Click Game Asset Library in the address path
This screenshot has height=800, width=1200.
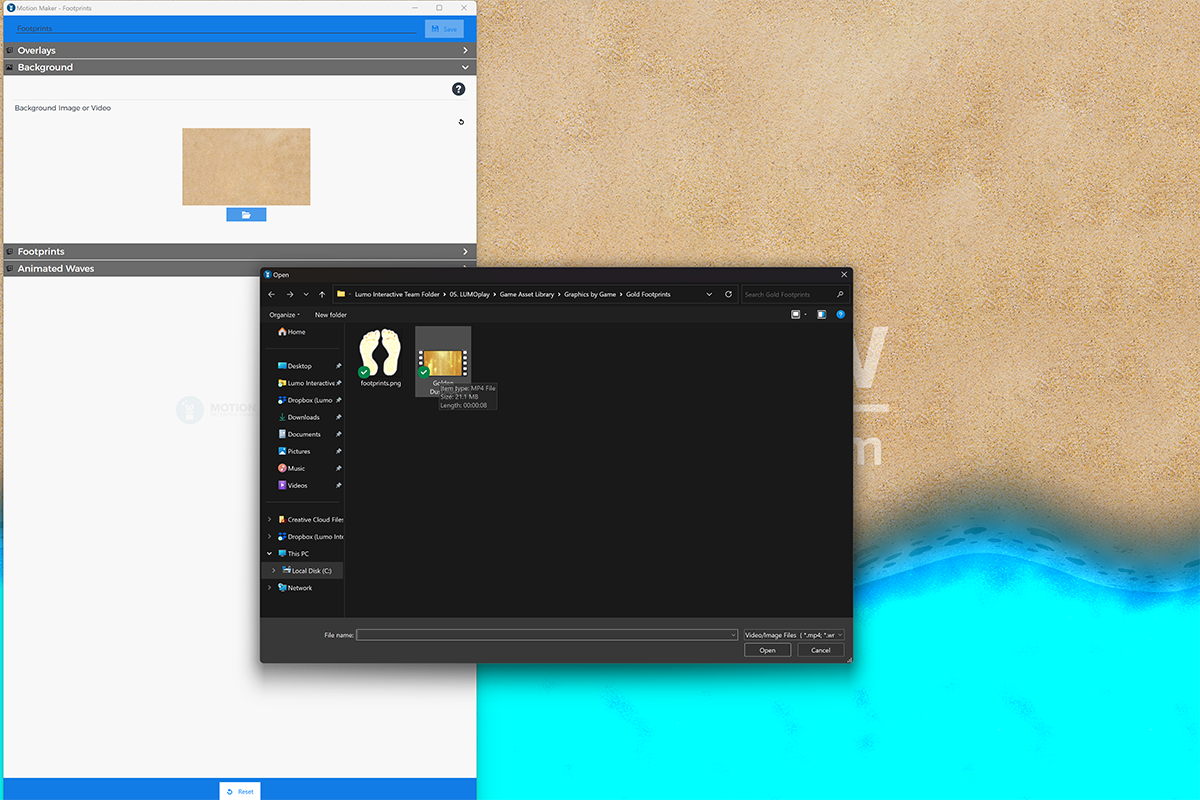pos(528,294)
